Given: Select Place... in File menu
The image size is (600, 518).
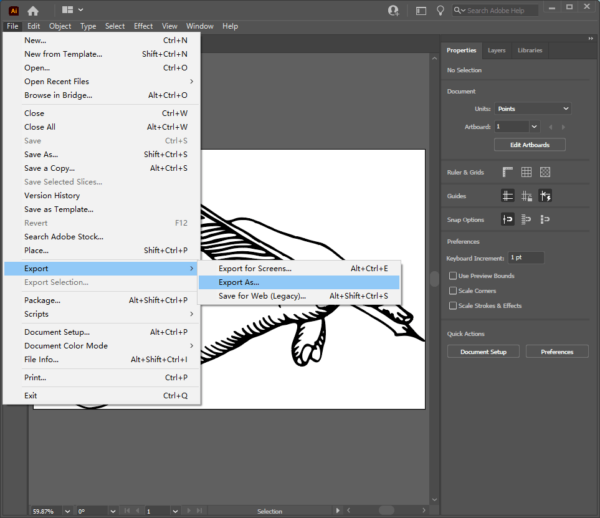Looking at the screenshot, I should [102, 251].
